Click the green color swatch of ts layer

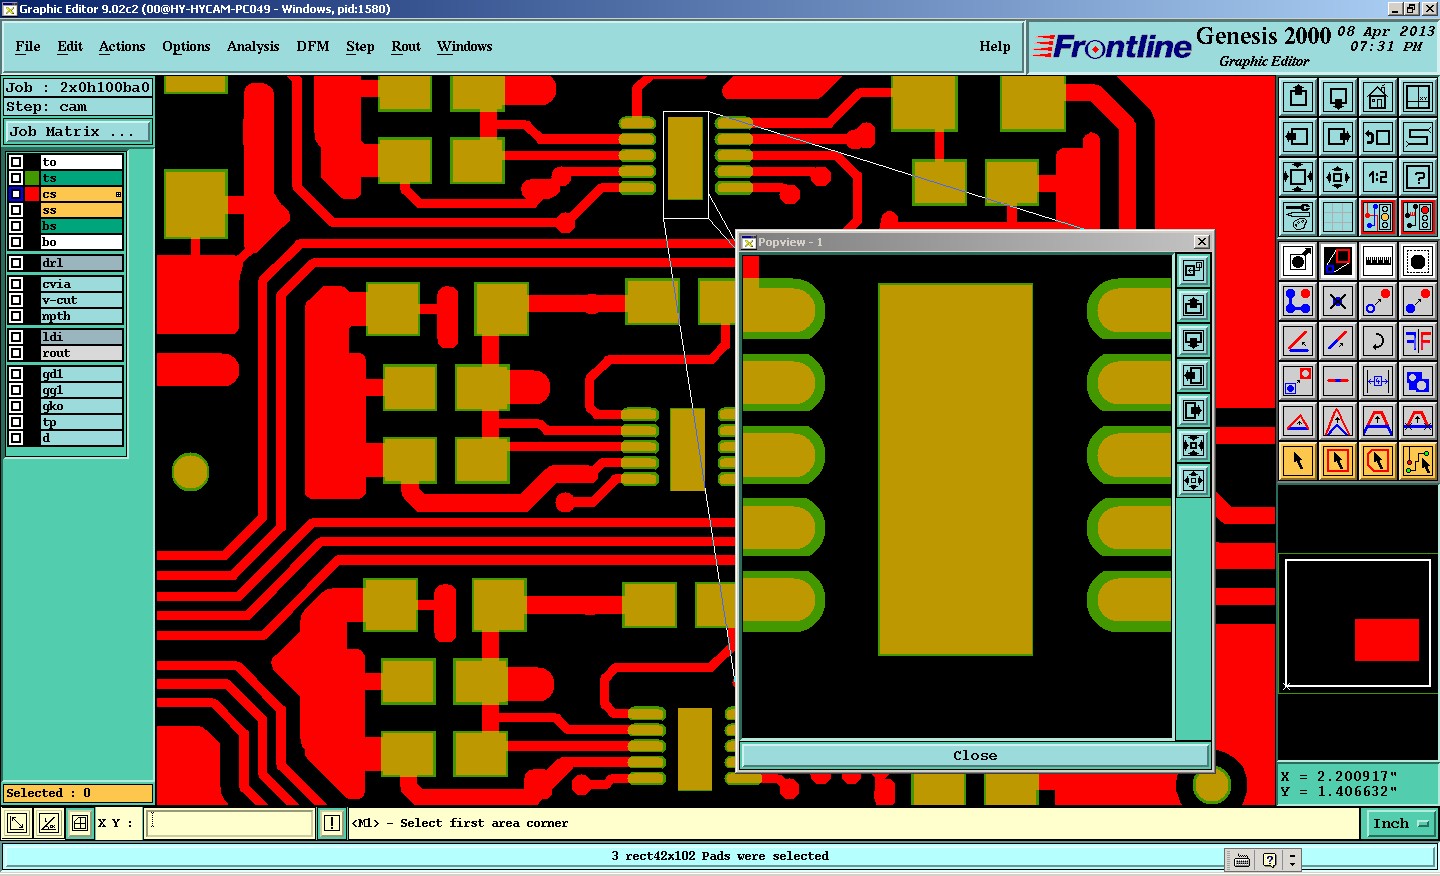[x=32, y=178]
